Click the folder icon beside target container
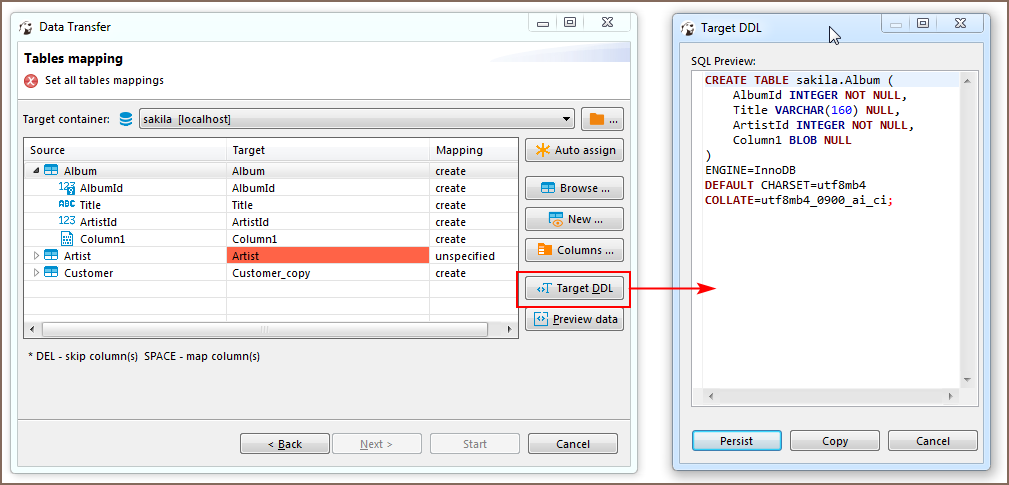The image size is (1009, 485). (601, 119)
